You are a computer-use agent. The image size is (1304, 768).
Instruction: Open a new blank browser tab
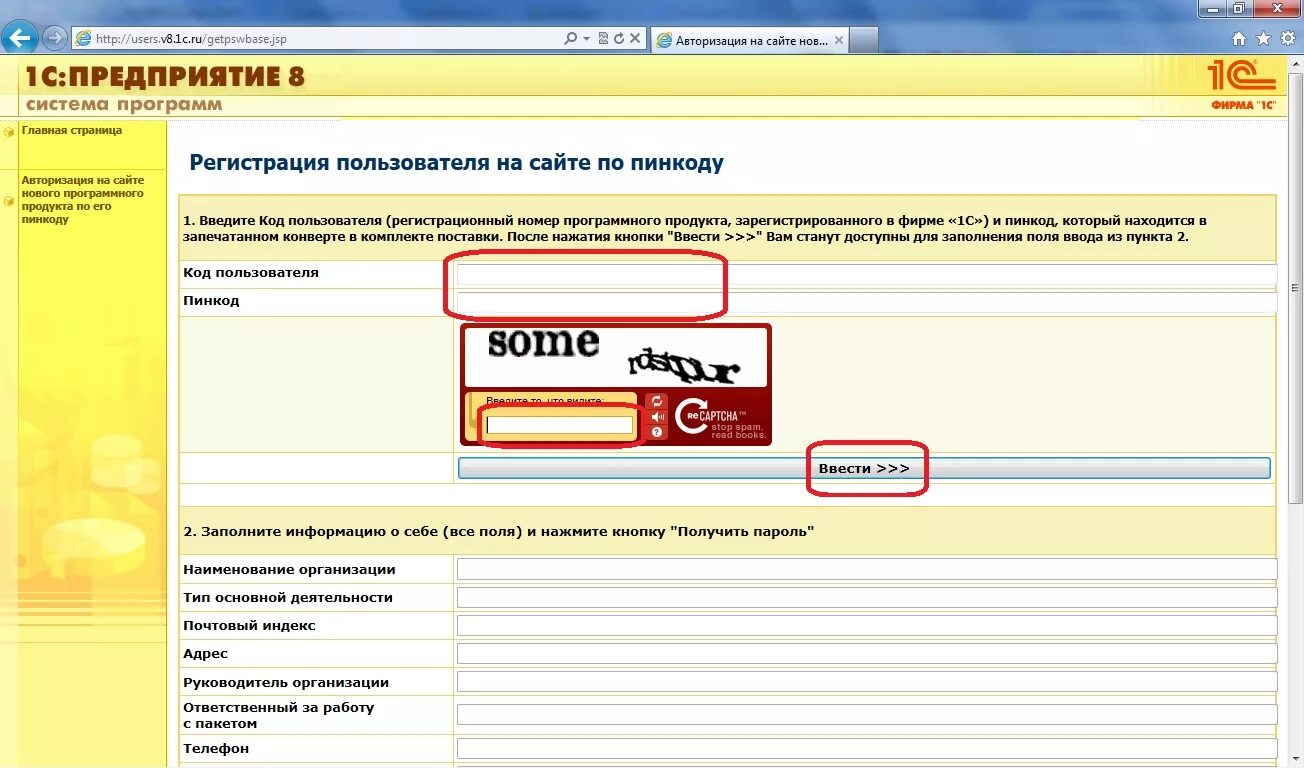[864, 40]
